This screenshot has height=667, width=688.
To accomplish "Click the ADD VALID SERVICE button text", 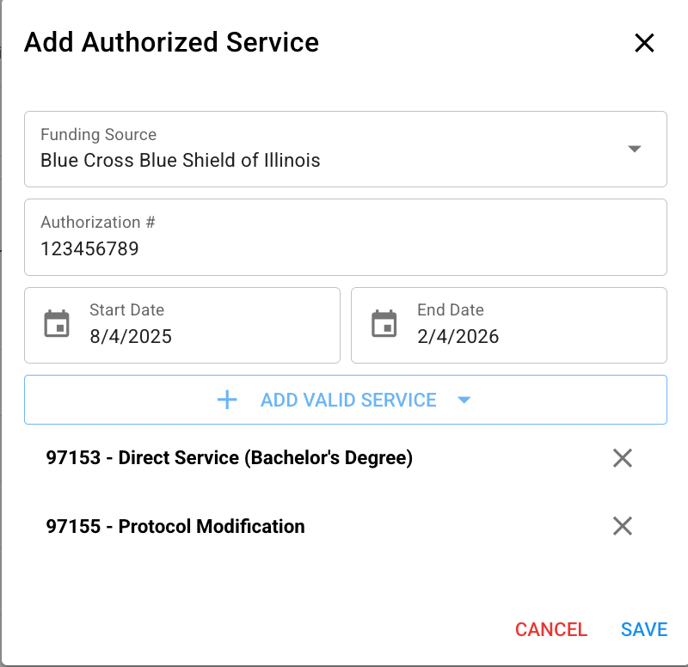I will 348,400.
